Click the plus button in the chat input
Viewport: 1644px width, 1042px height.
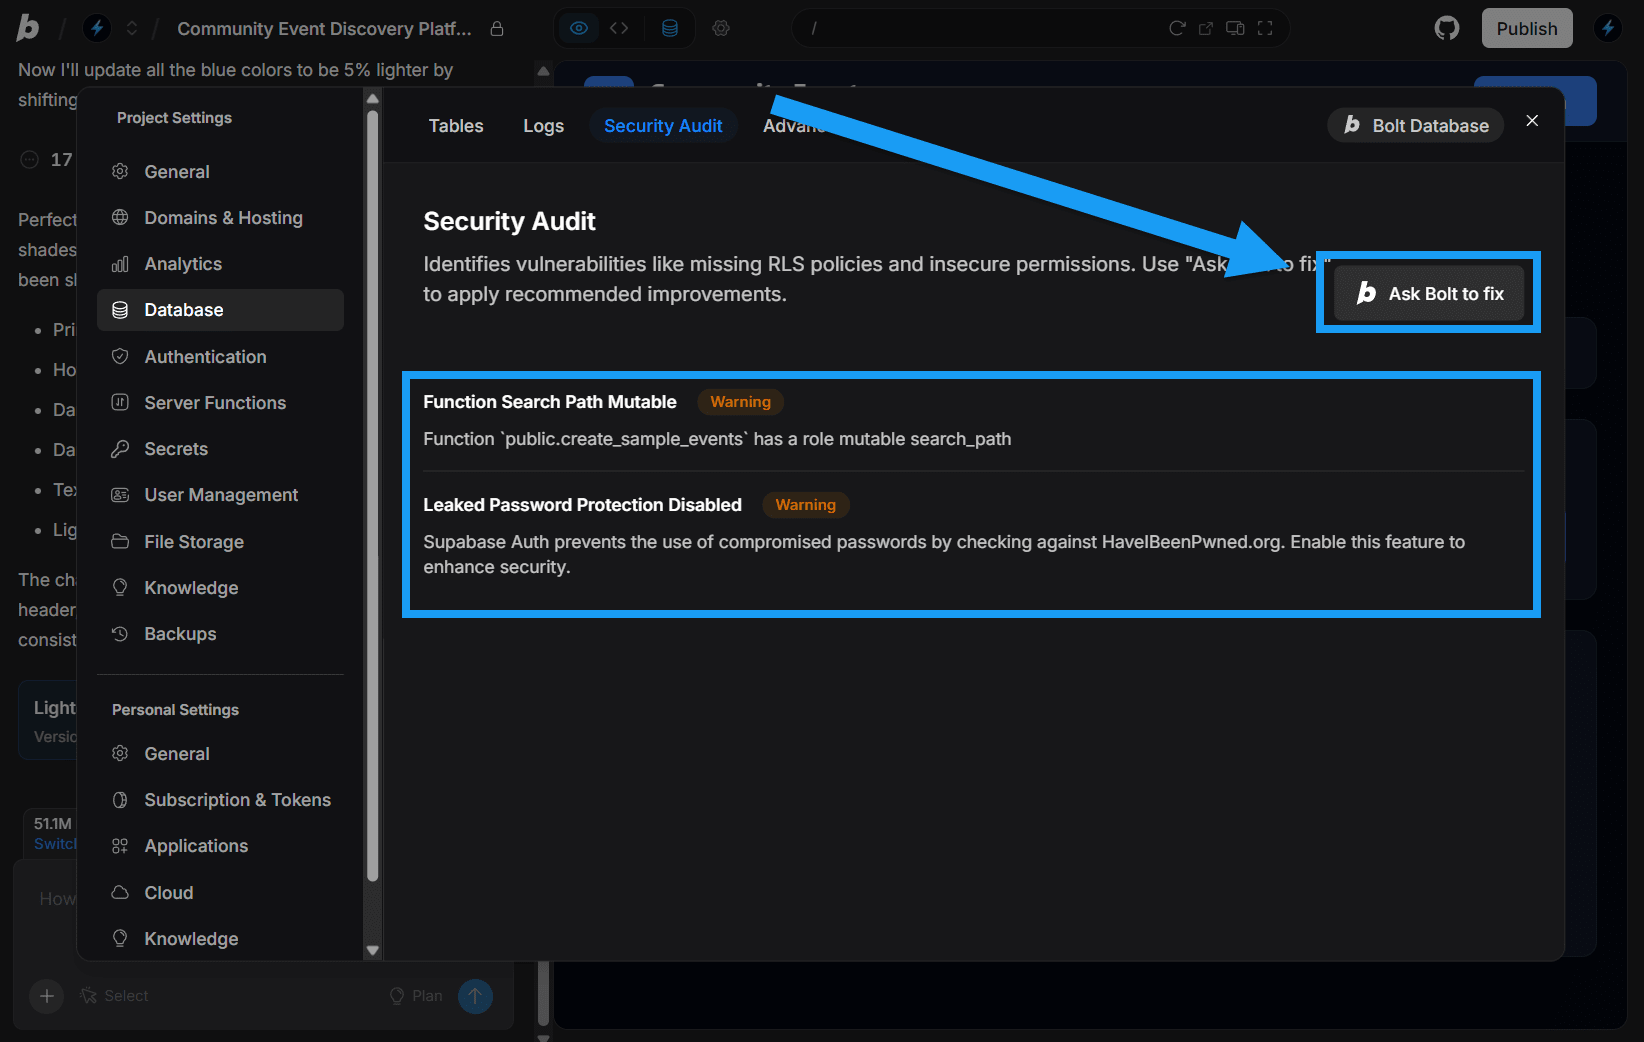tap(46, 996)
